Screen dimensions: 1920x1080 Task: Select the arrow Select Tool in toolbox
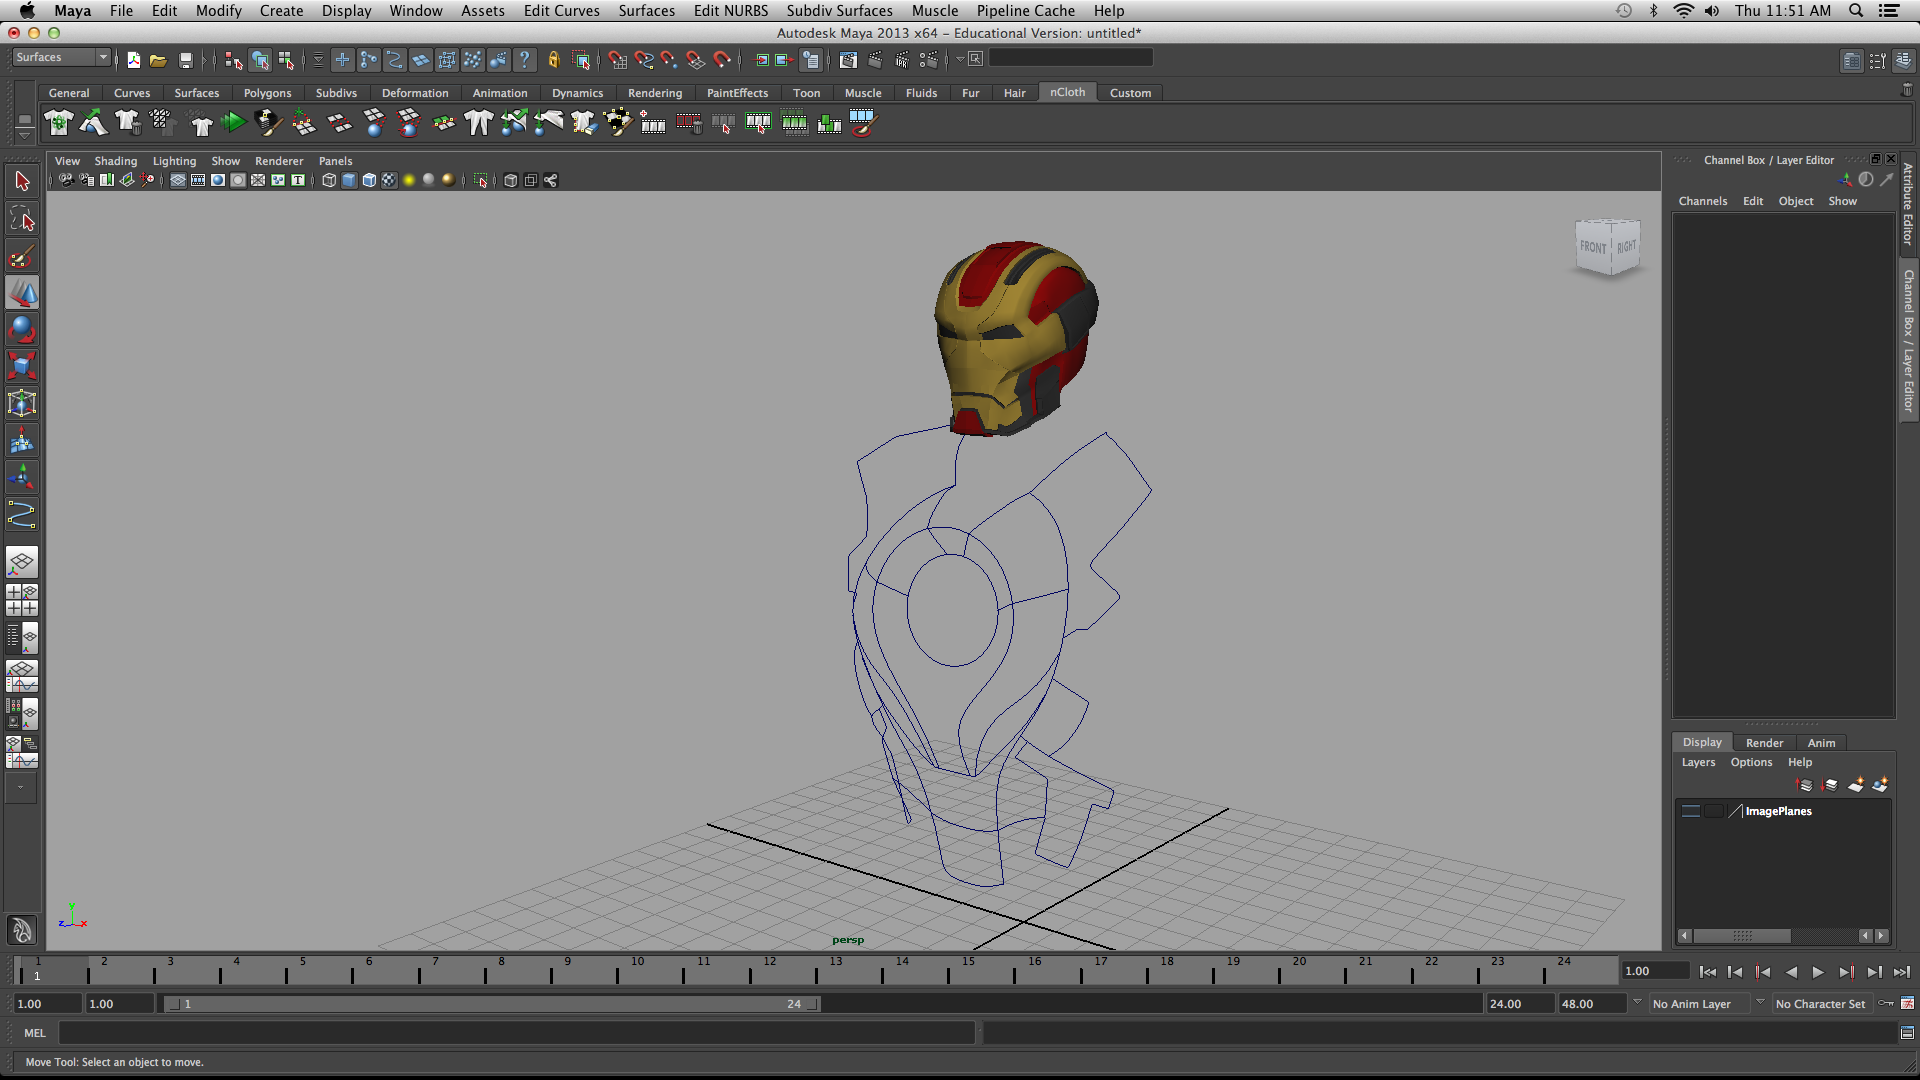[x=22, y=181]
